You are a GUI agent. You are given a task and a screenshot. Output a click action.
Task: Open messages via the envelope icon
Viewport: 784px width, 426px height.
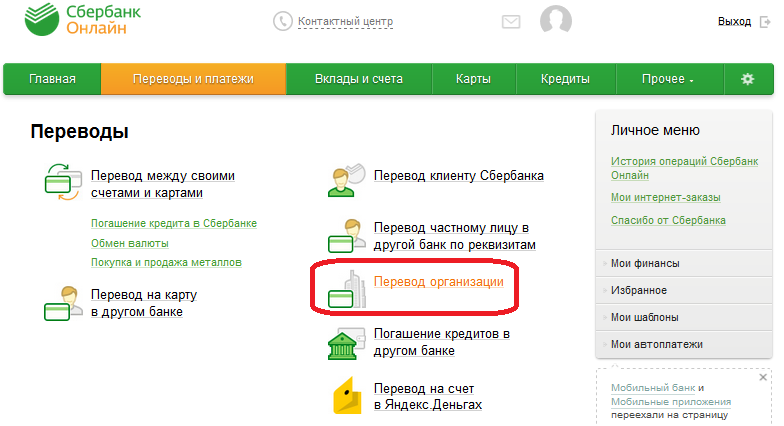[x=511, y=22]
